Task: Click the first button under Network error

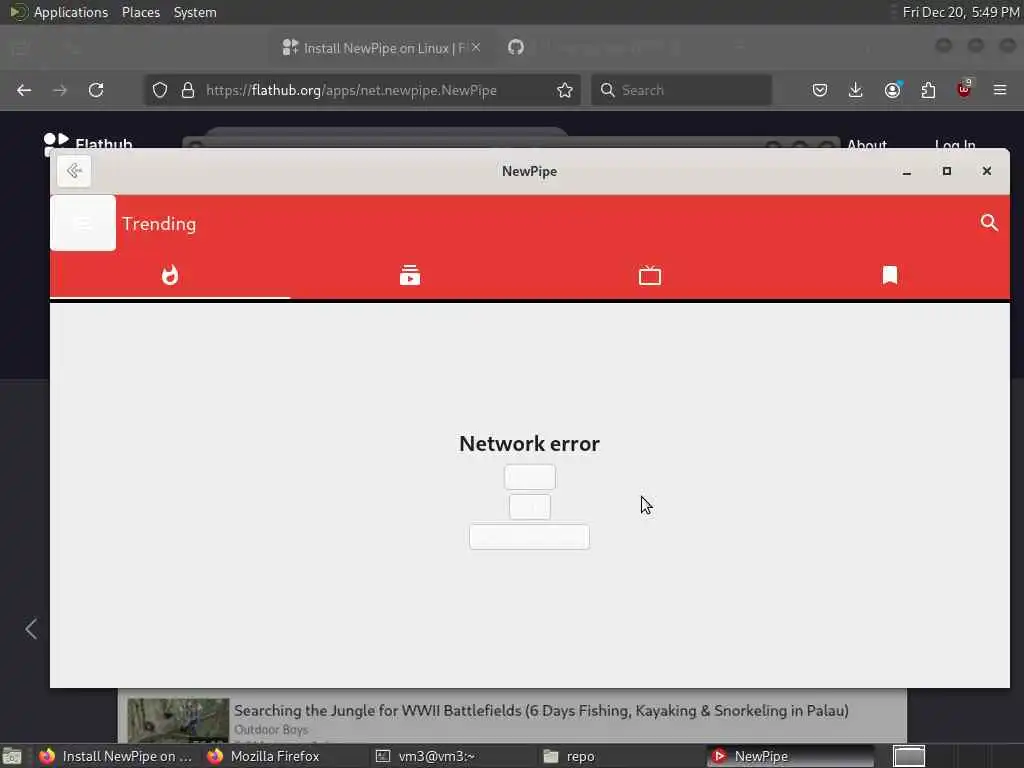Action: coord(530,477)
